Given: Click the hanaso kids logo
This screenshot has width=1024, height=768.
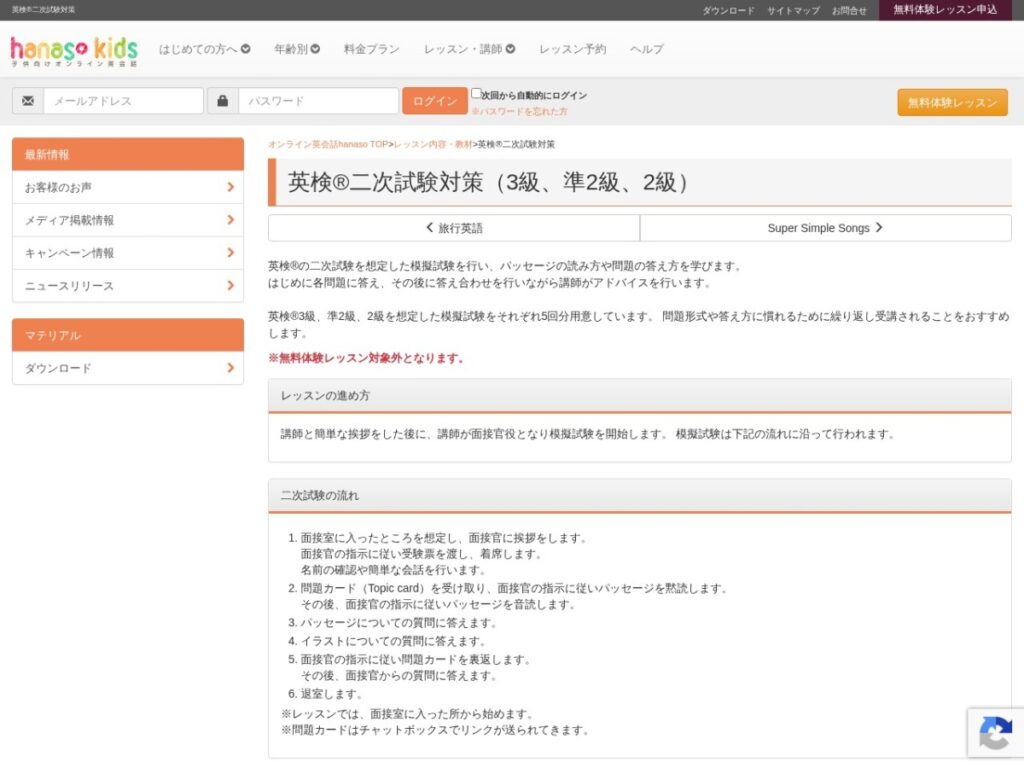Looking at the screenshot, I should (74, 51).
